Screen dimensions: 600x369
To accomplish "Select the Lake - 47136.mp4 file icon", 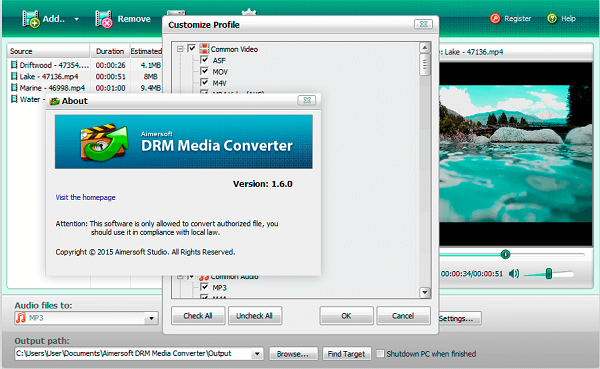I will tap(14, 76).
